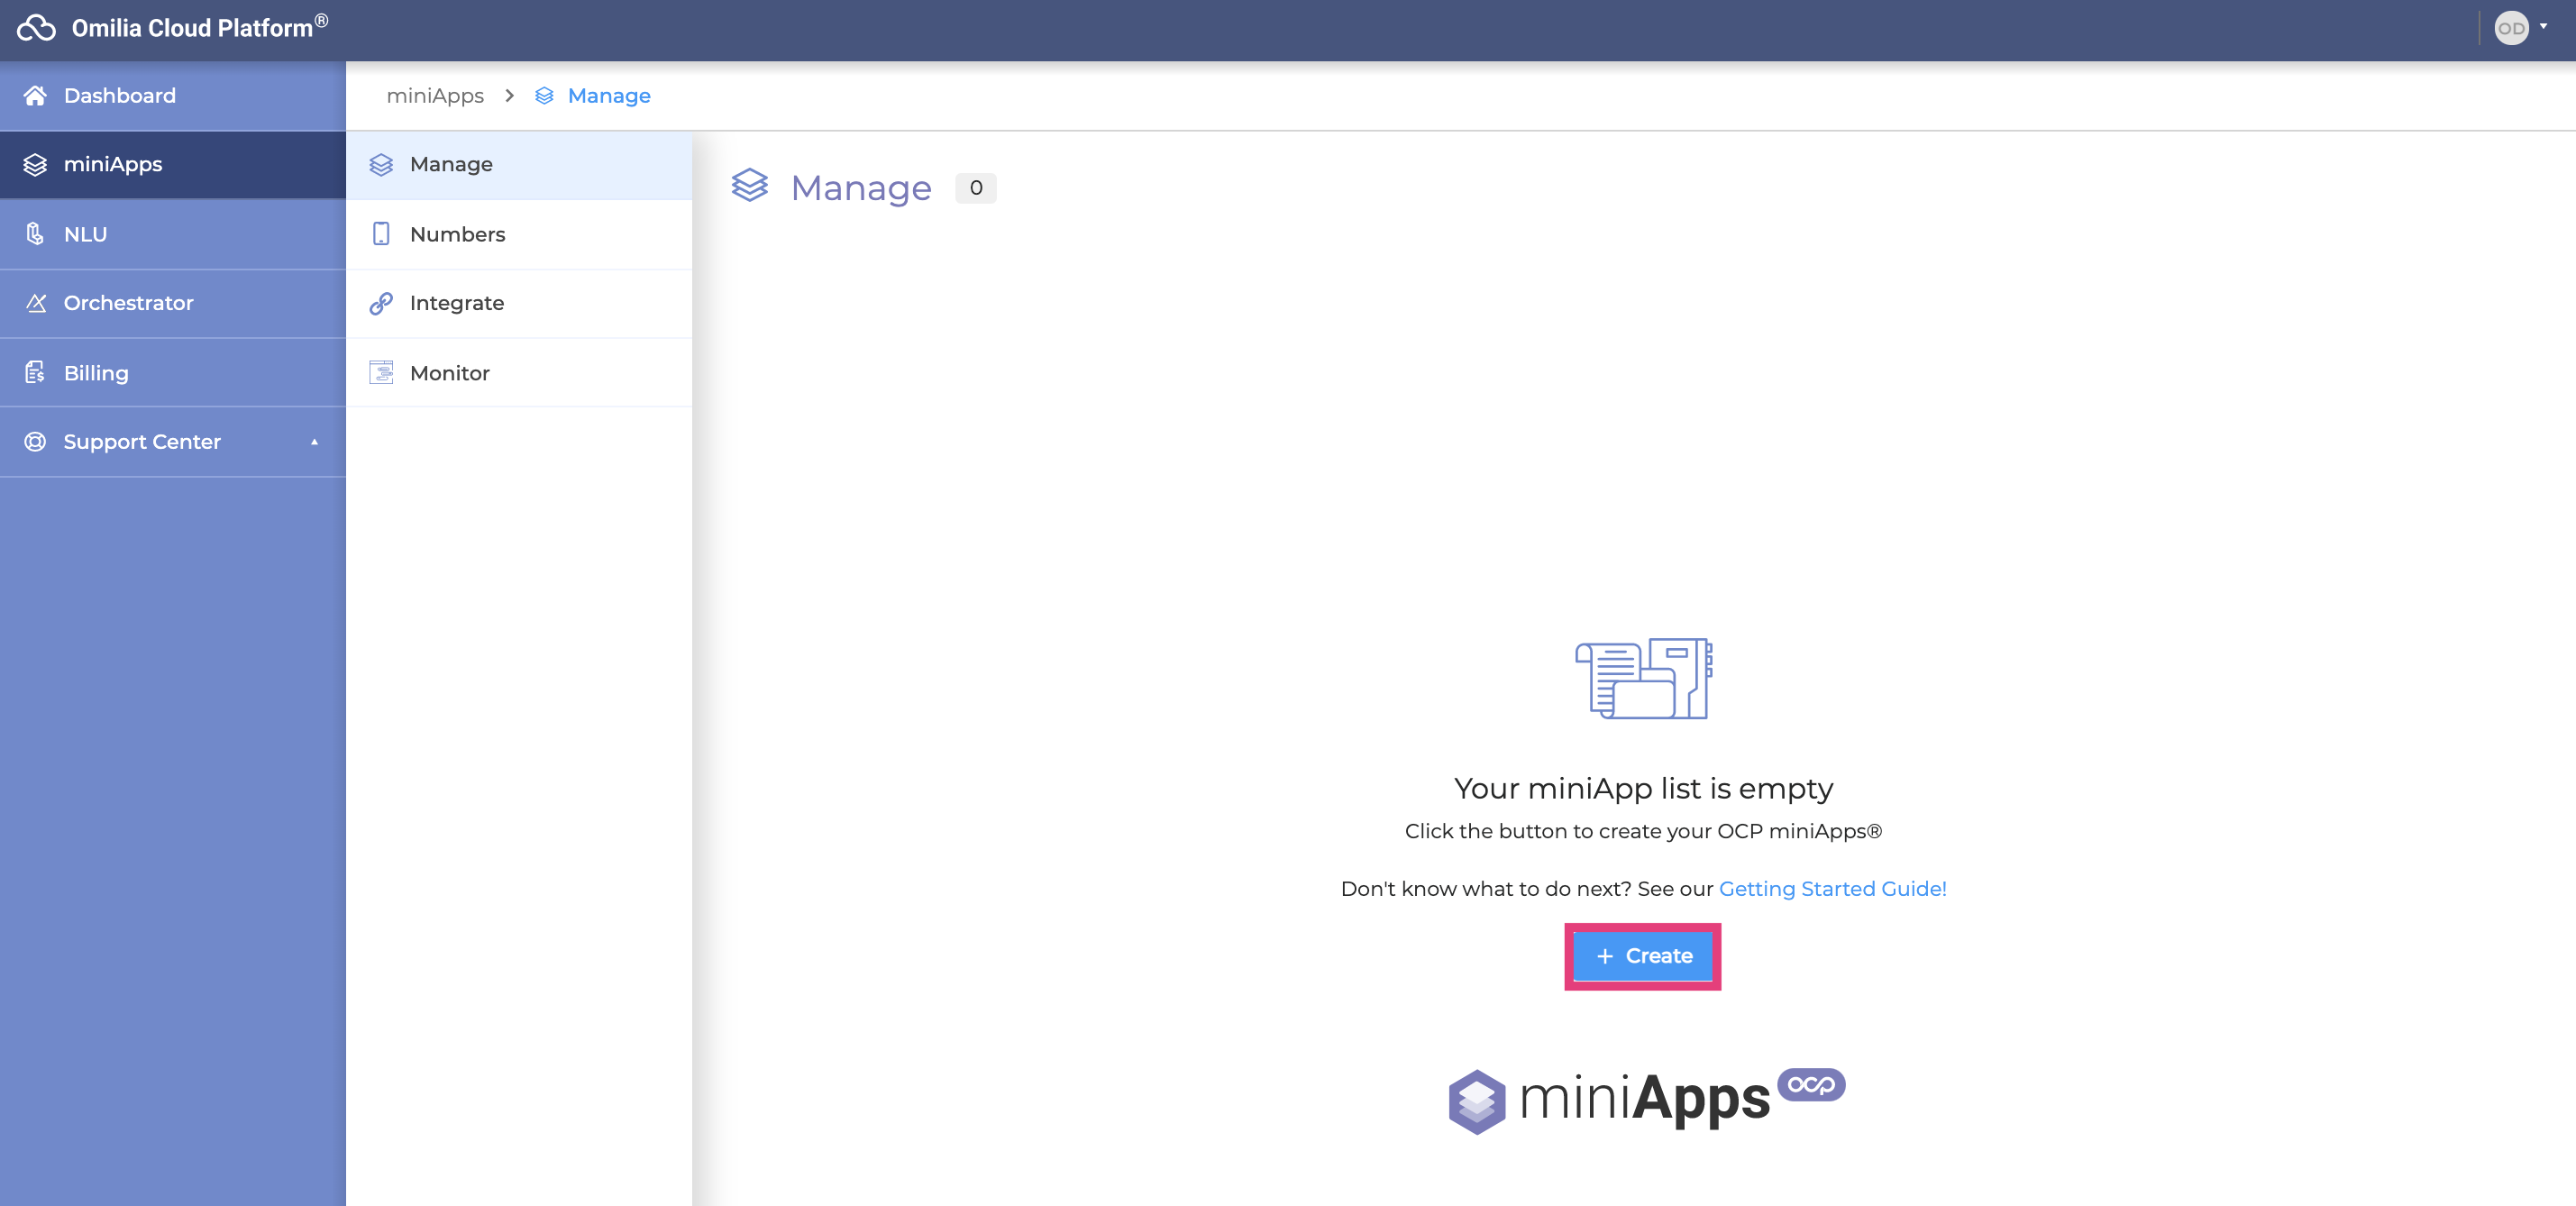This screenshot has height=1206, width=2576.
Task: Click the breadcrumb chevron separator
Action: coord(510,96)
